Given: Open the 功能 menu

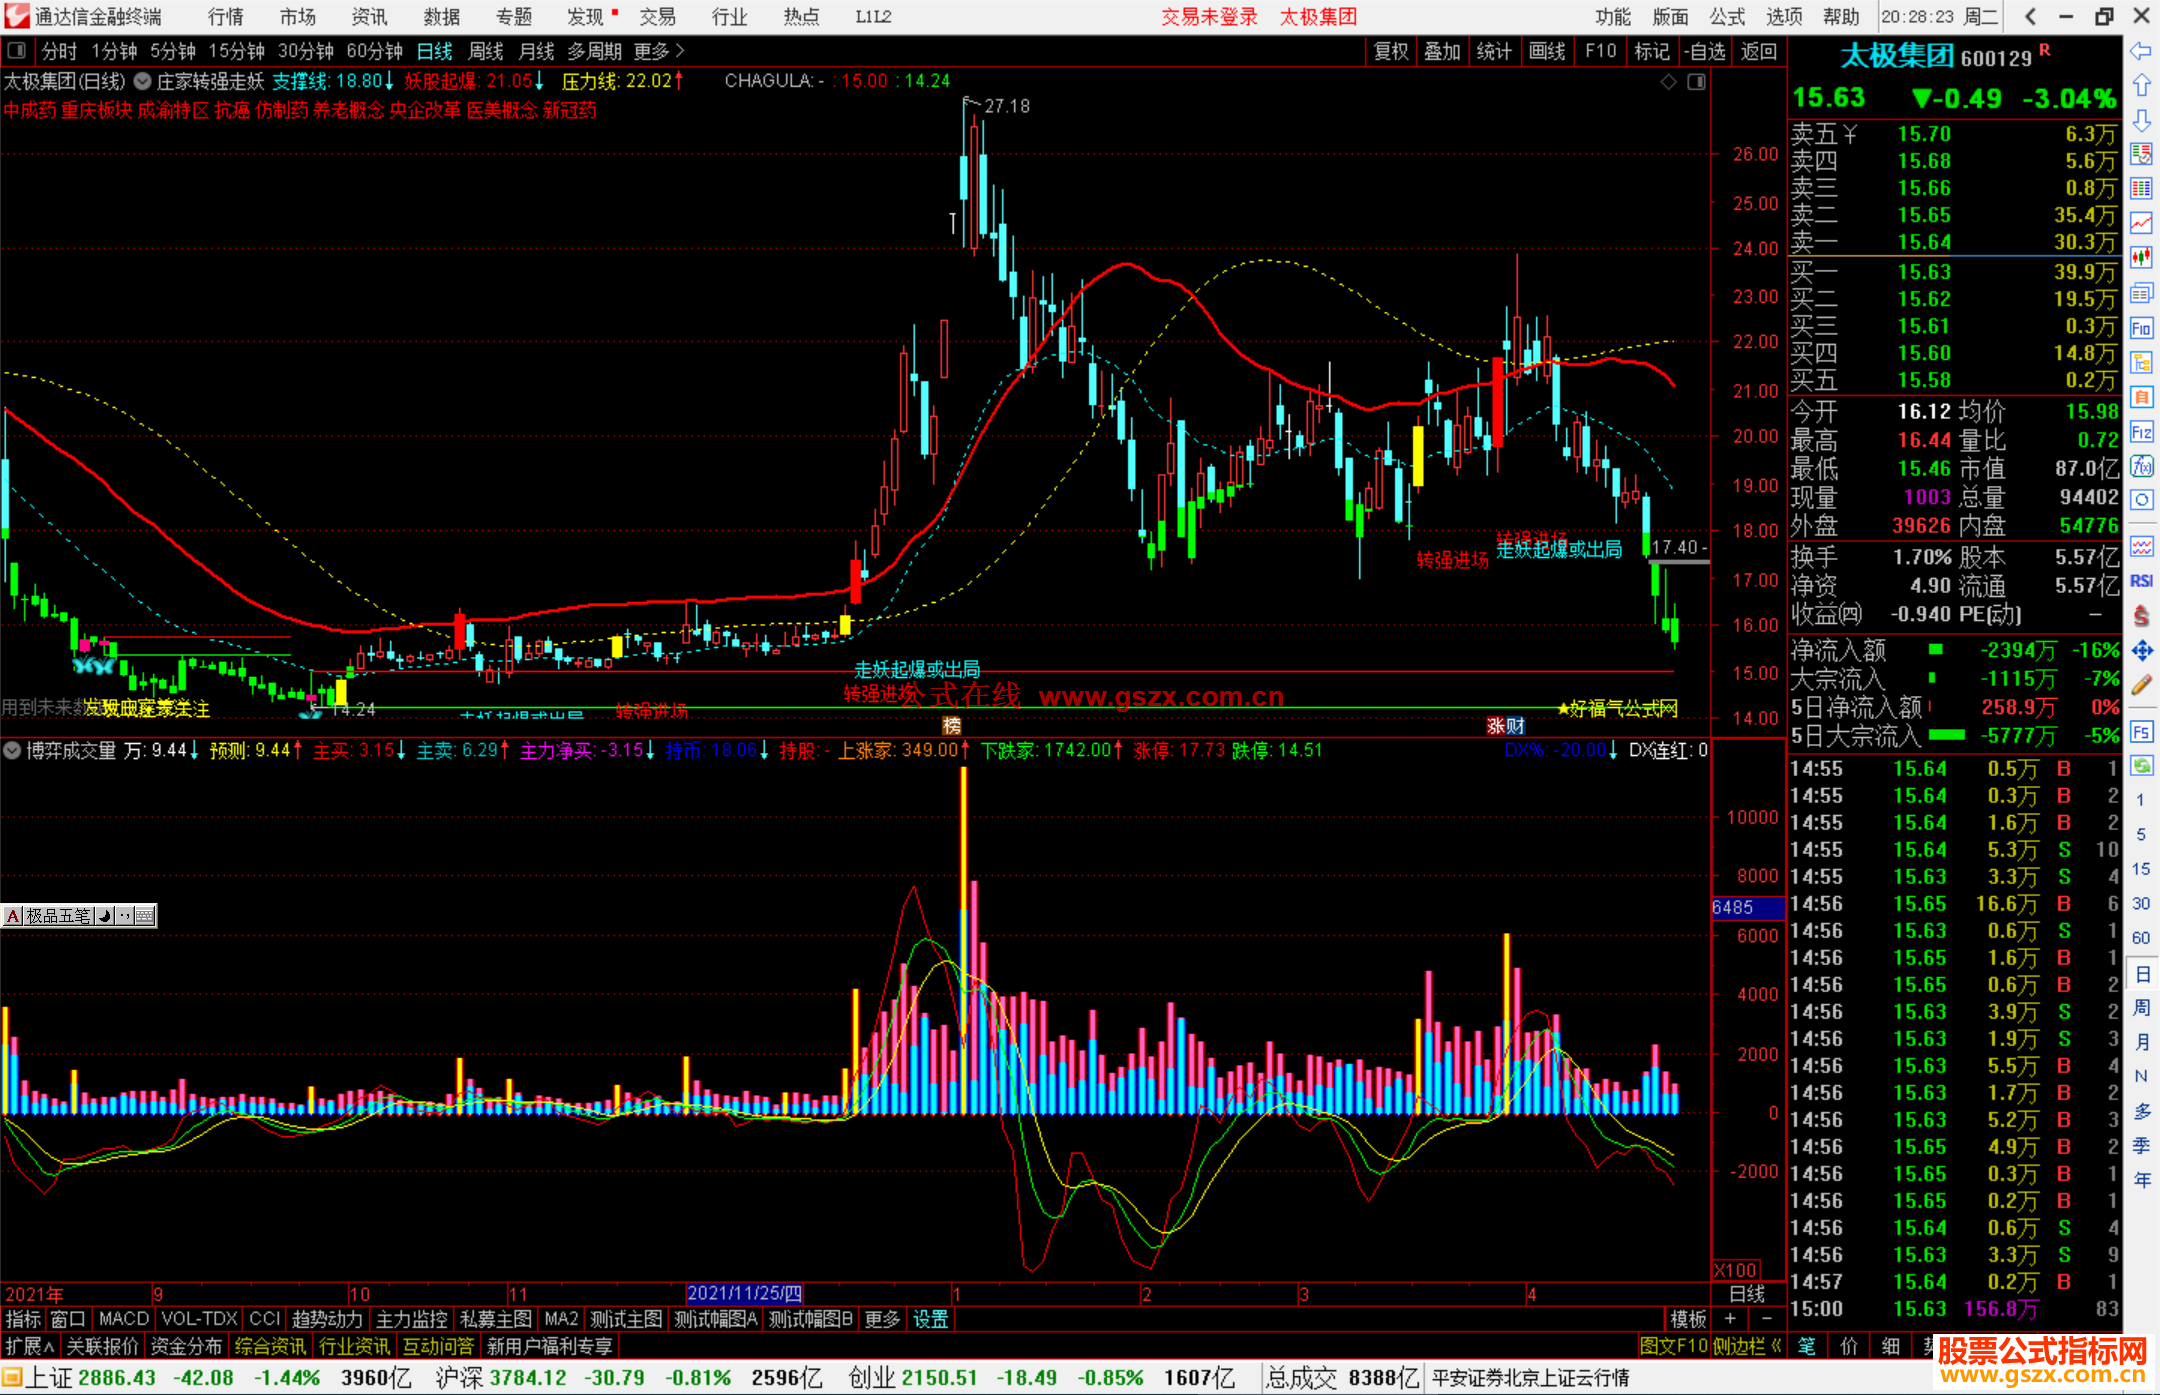Looking at the screenshot, I should click(x=1613, y=17).
